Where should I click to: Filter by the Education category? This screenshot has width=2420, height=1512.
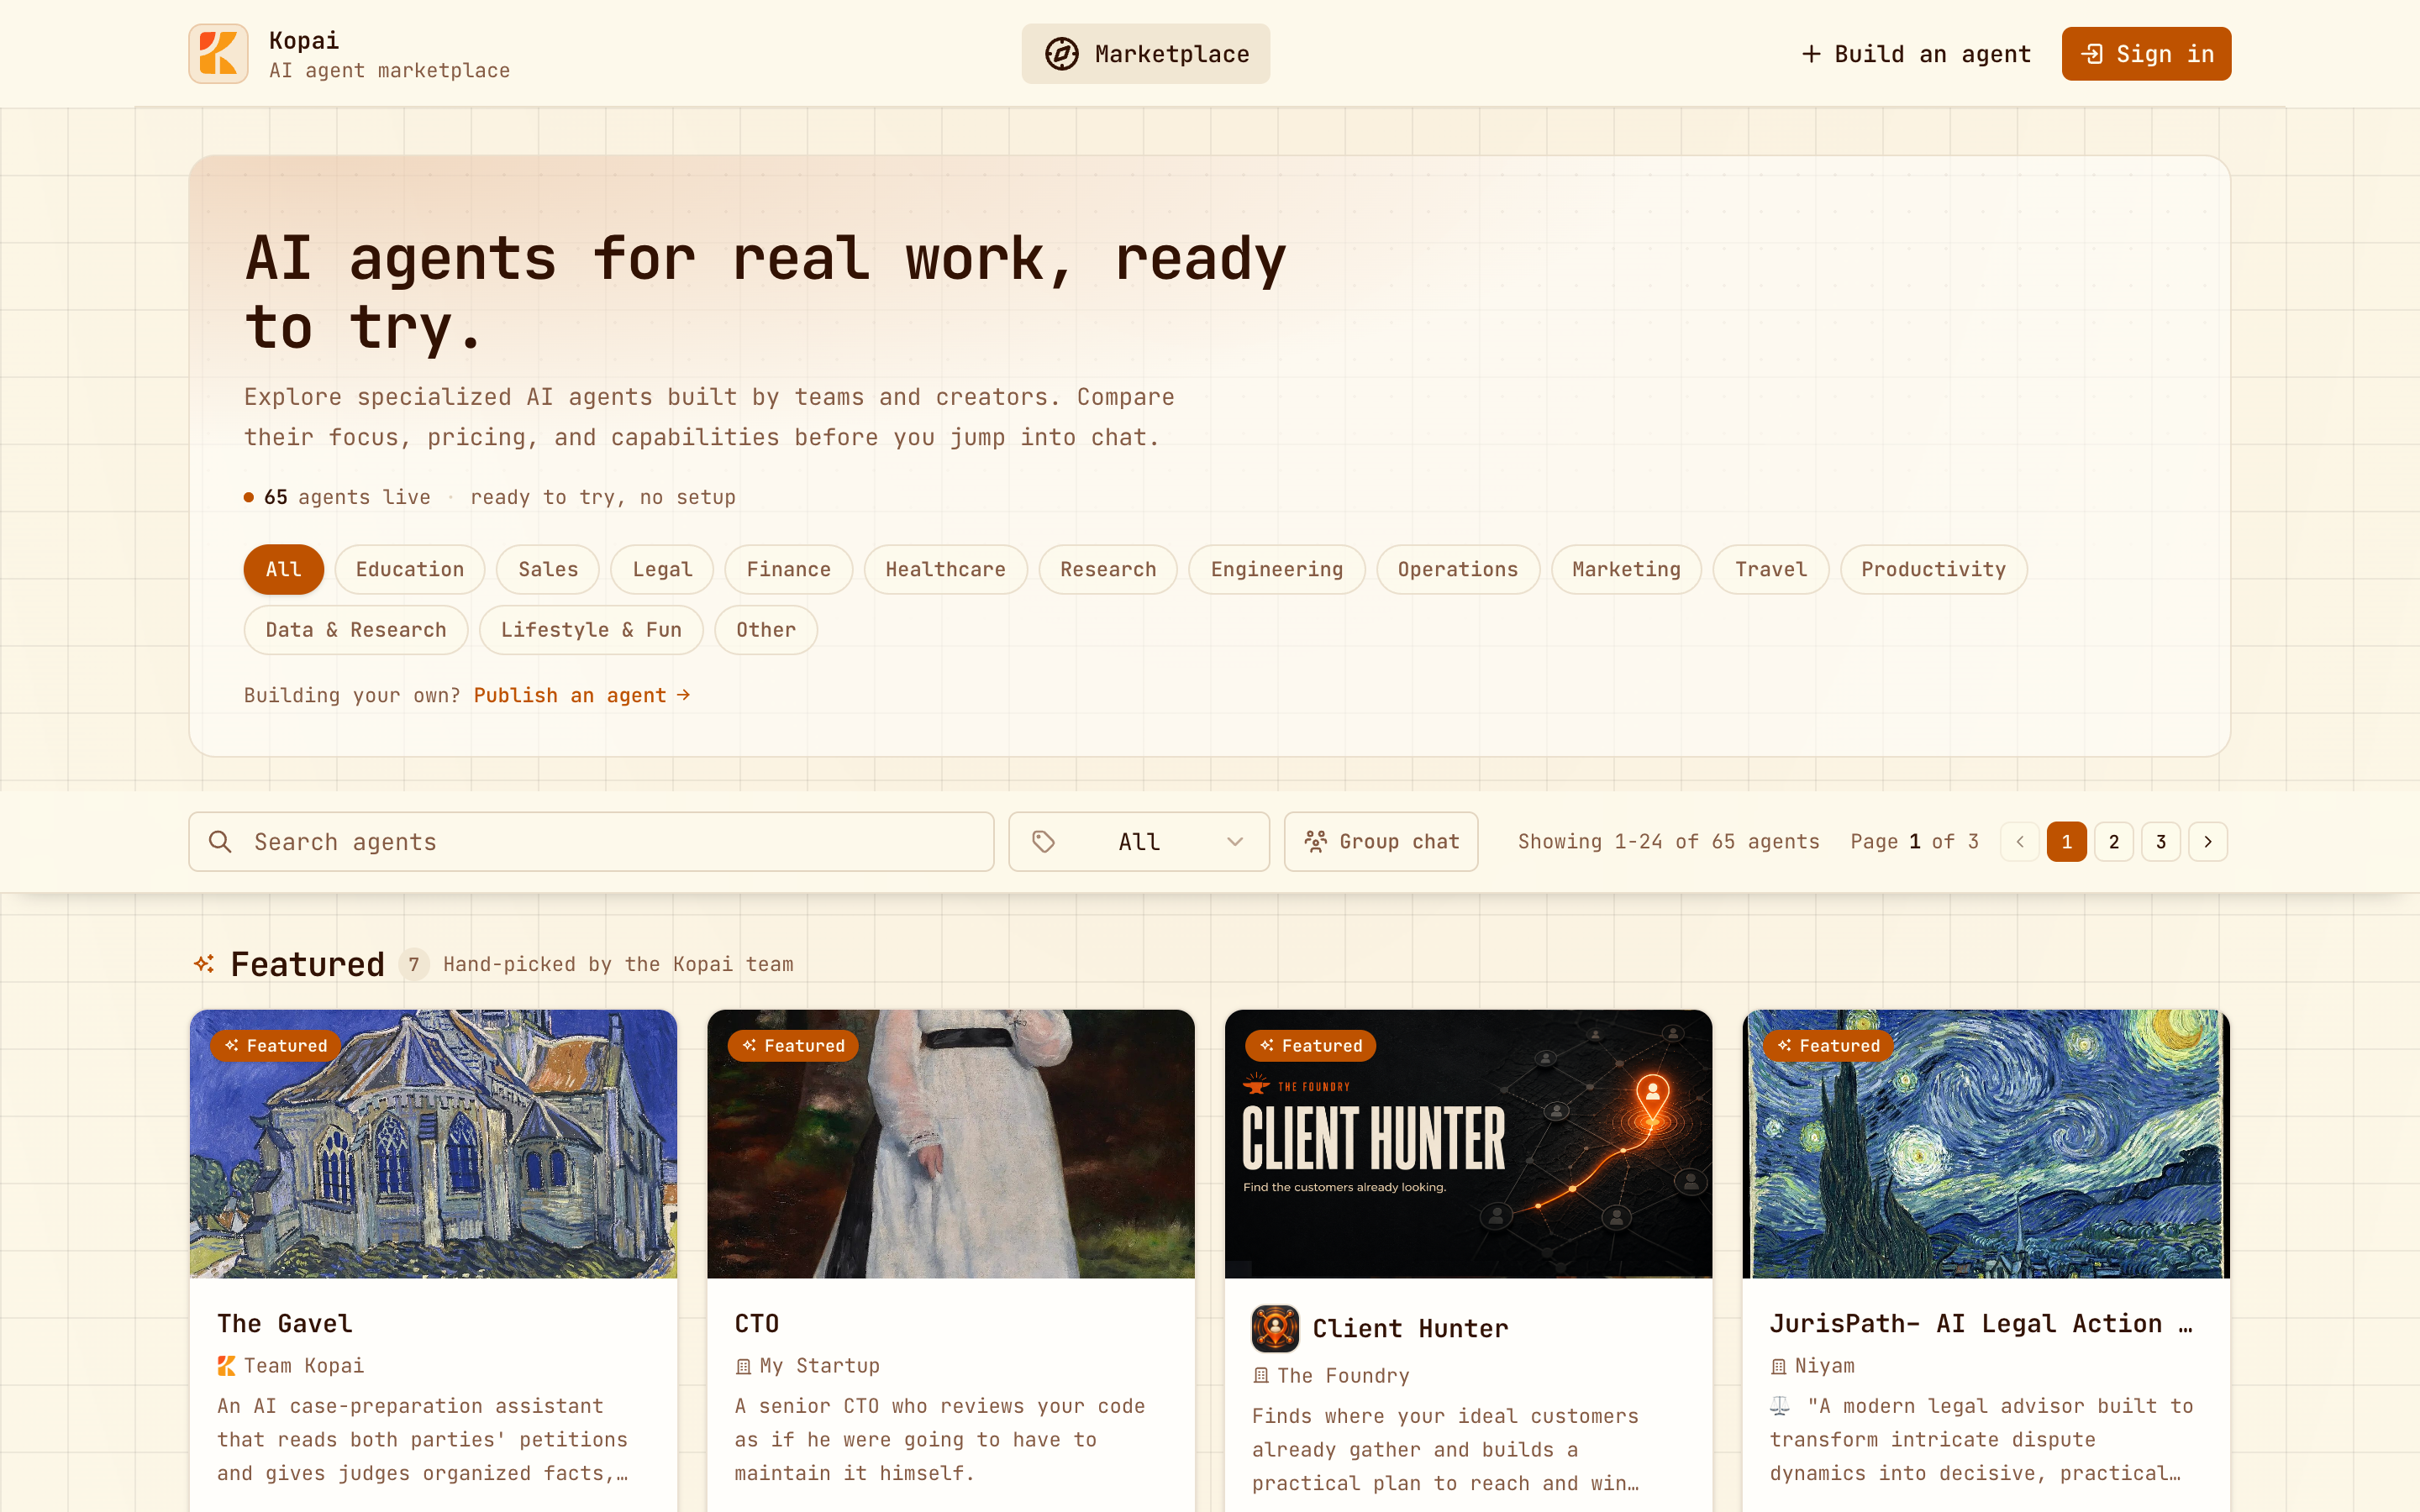click(x=410, y=570)
